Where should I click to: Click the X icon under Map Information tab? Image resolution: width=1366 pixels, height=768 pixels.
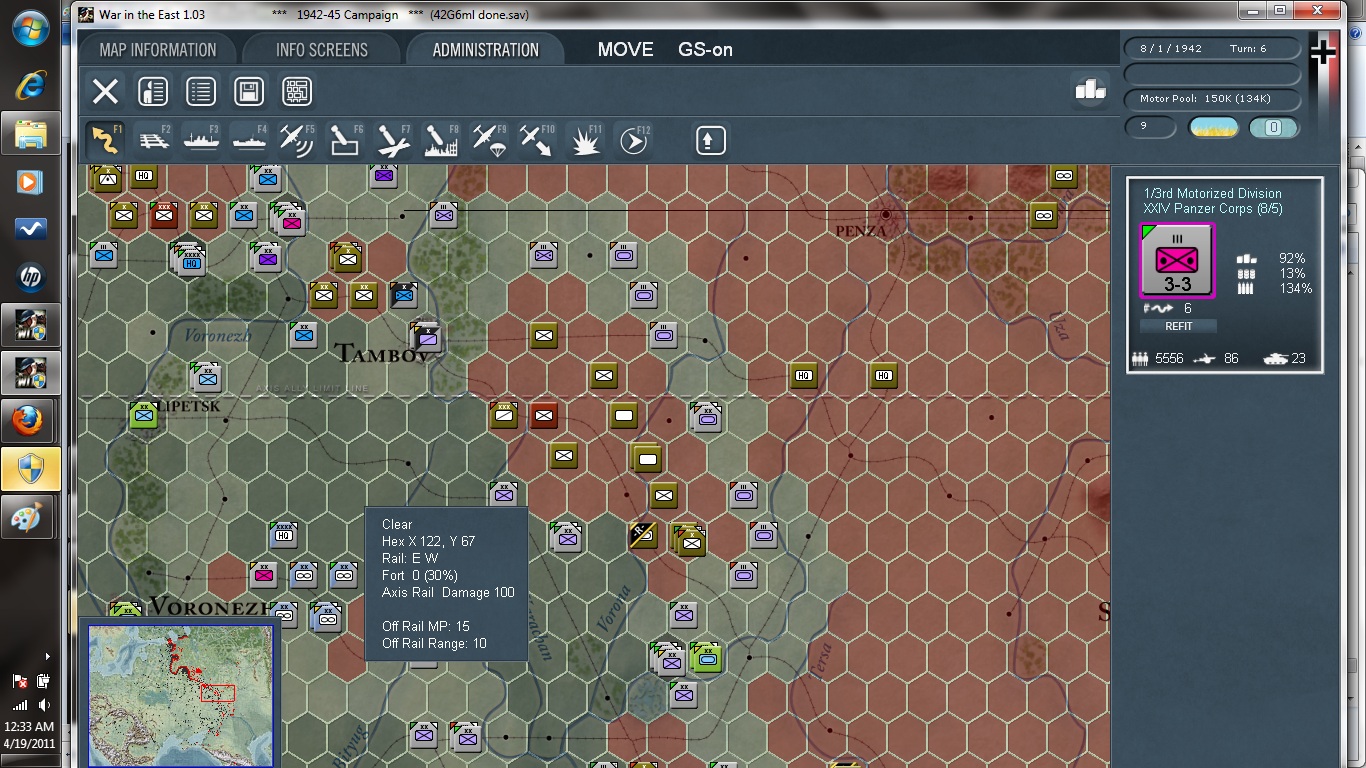coord(105,92)
